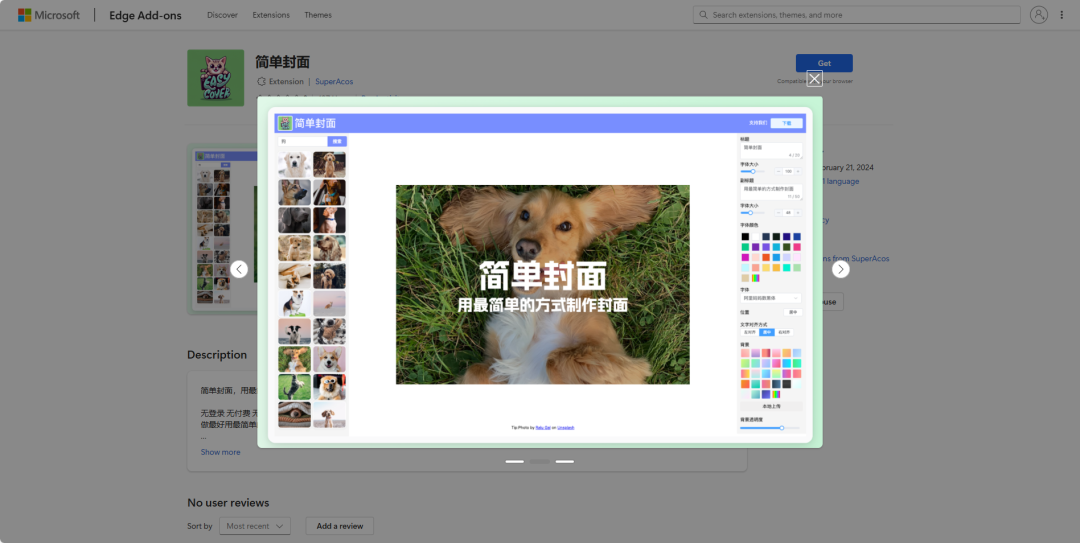Click the 本地上传 button in preview

click(771, 407)
